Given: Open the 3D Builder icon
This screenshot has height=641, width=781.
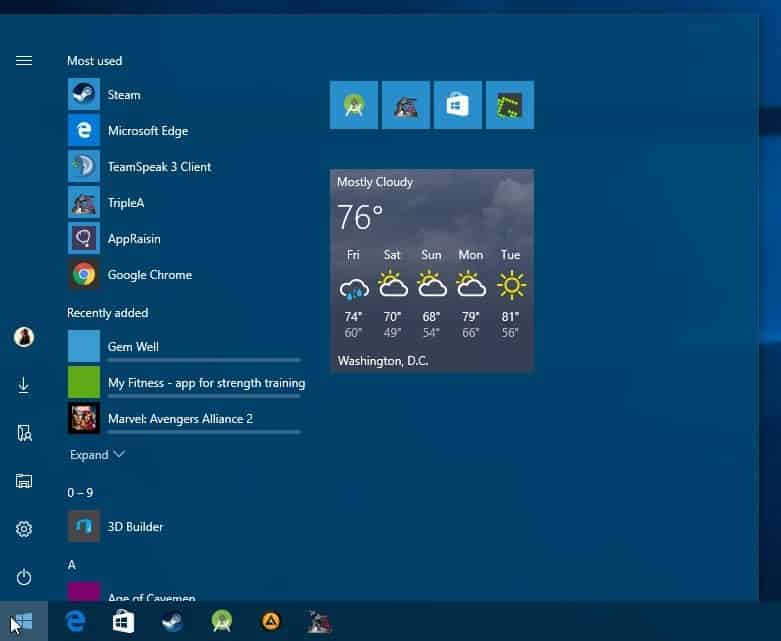Looking at the screenshot, I should 84,526.
